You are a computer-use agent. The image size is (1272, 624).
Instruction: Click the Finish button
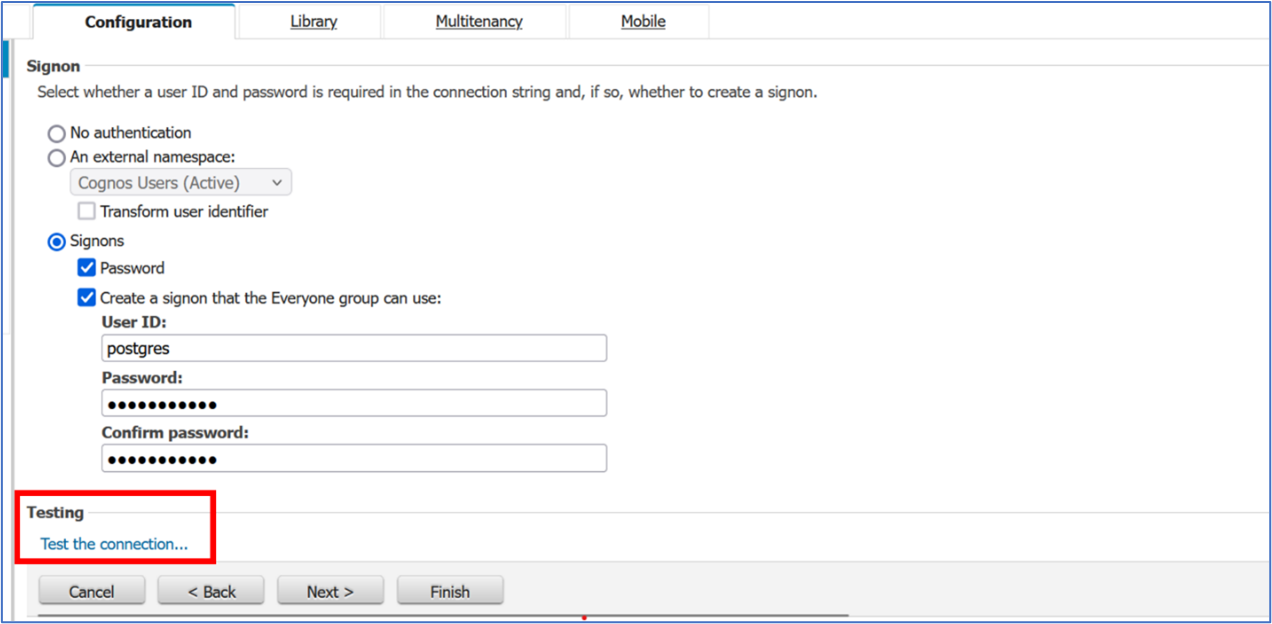click(x=450, y=591)
